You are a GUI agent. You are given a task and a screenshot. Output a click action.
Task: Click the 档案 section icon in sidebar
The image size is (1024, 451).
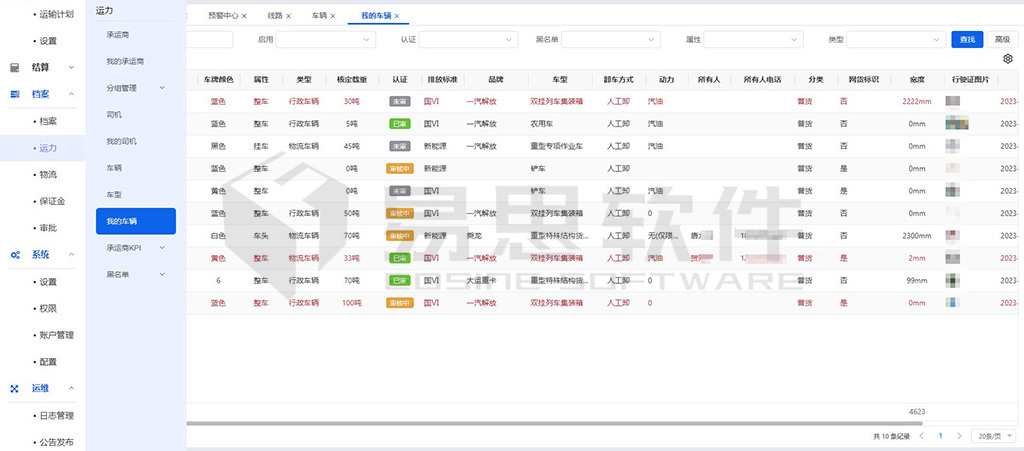click(15, 94)
